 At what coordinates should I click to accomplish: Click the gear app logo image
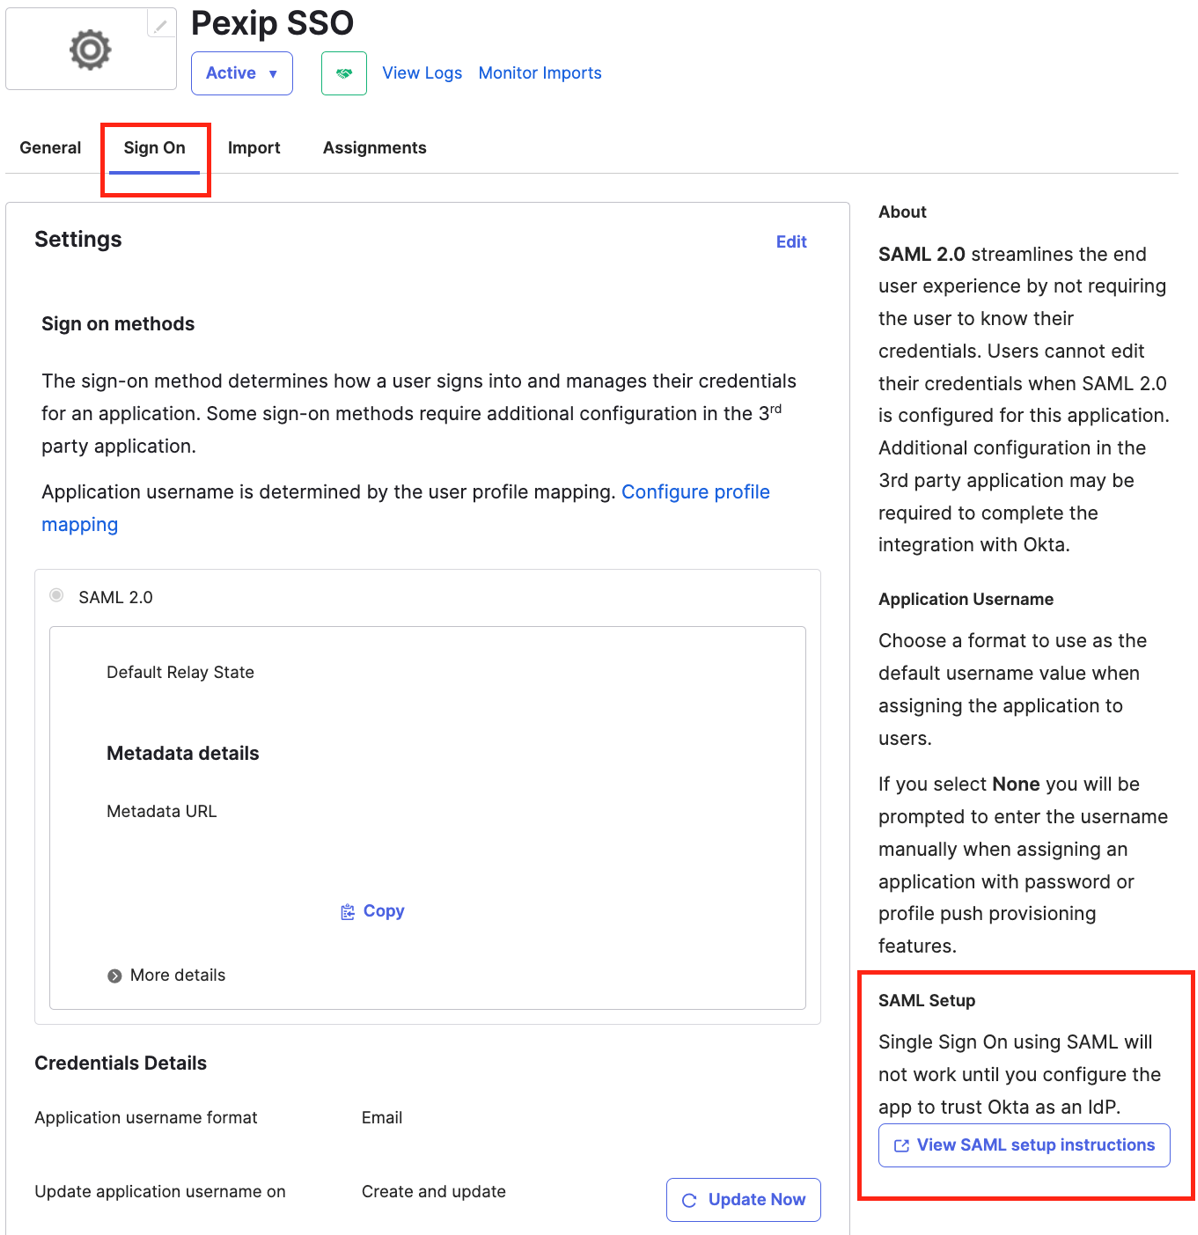[90, 50]
